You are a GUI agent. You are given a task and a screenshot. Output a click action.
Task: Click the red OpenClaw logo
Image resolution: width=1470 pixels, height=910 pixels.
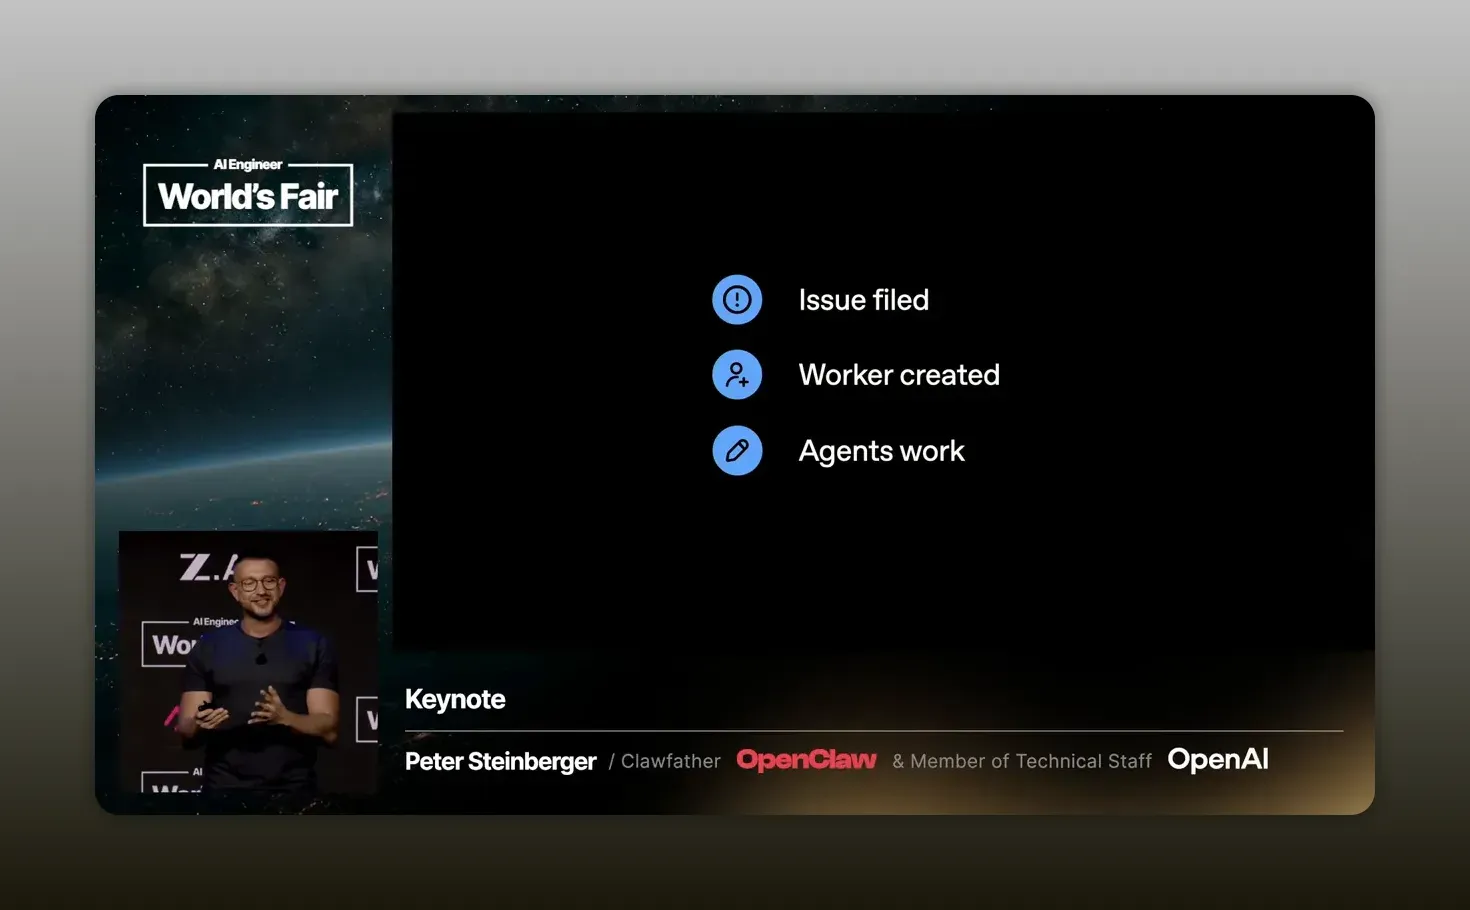point(806,760)
